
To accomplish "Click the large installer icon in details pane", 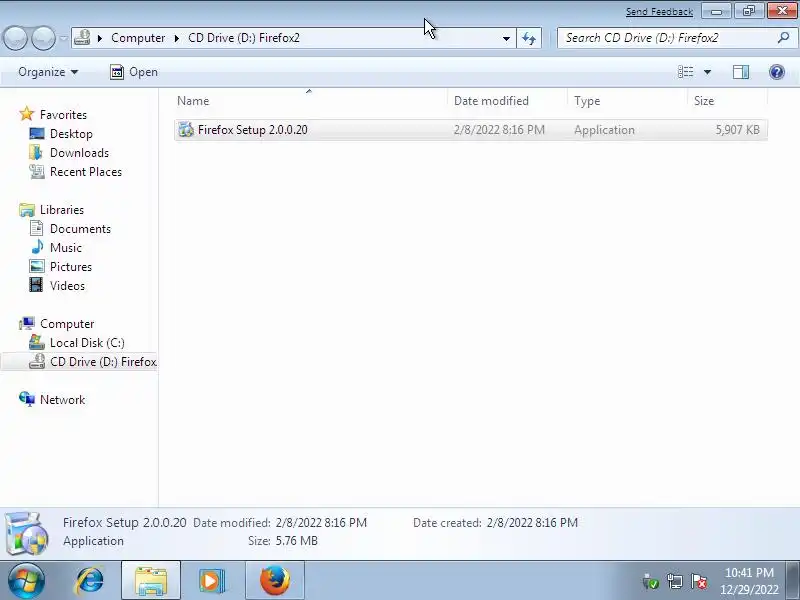I will [x=27, y=533].
